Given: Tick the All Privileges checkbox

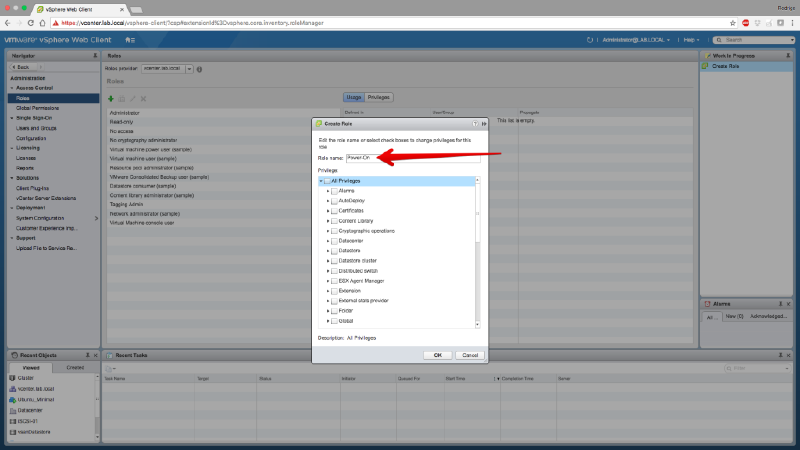Looking at the screenshot, I should pos(327,180).
